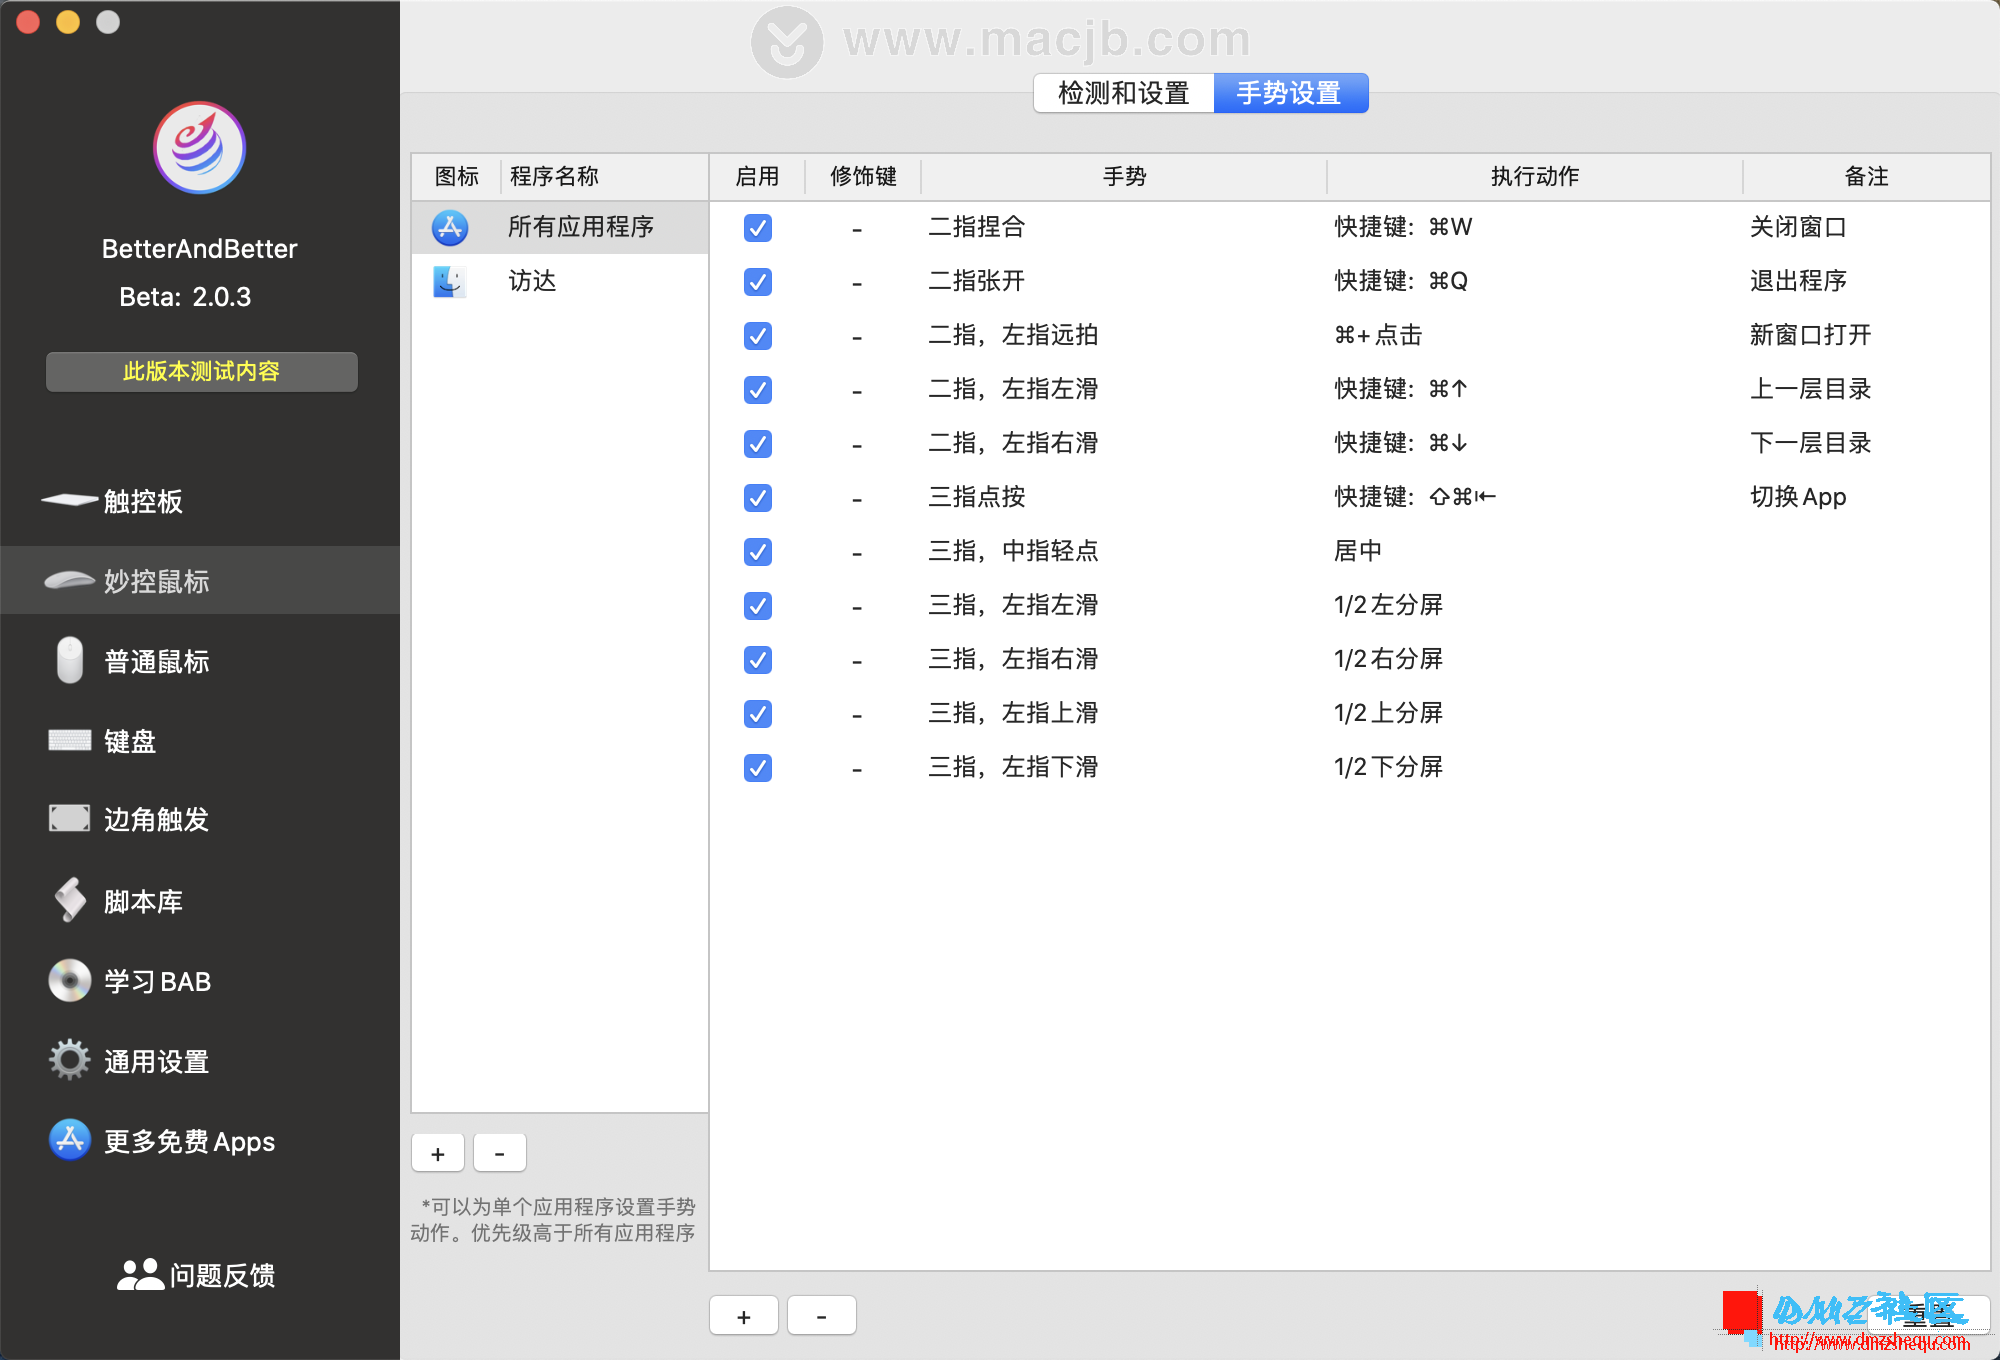This screenshot has width=2000, height=1360.
Task: Click the 1/2上分屏 action cell
Action: click(x=1388, y=714)
